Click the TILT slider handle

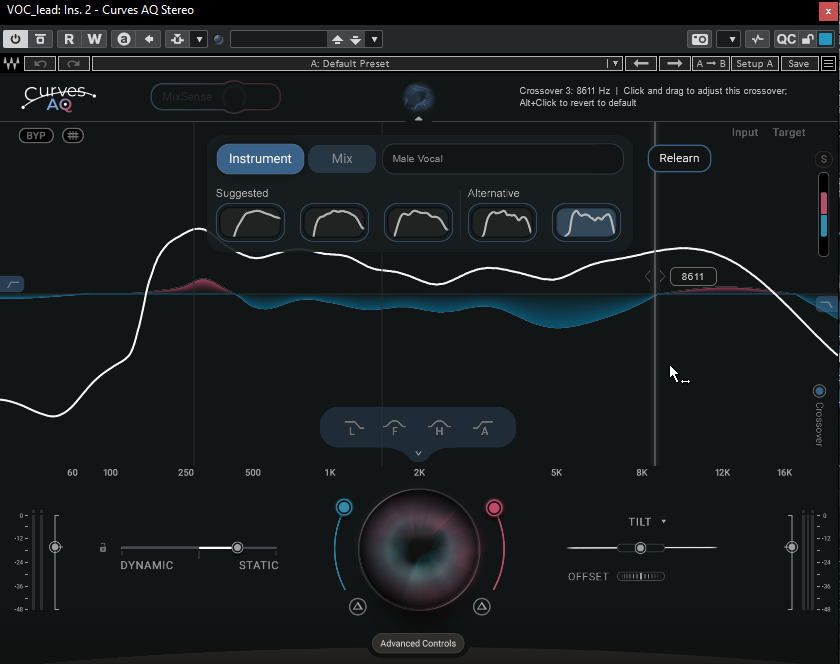640,548
